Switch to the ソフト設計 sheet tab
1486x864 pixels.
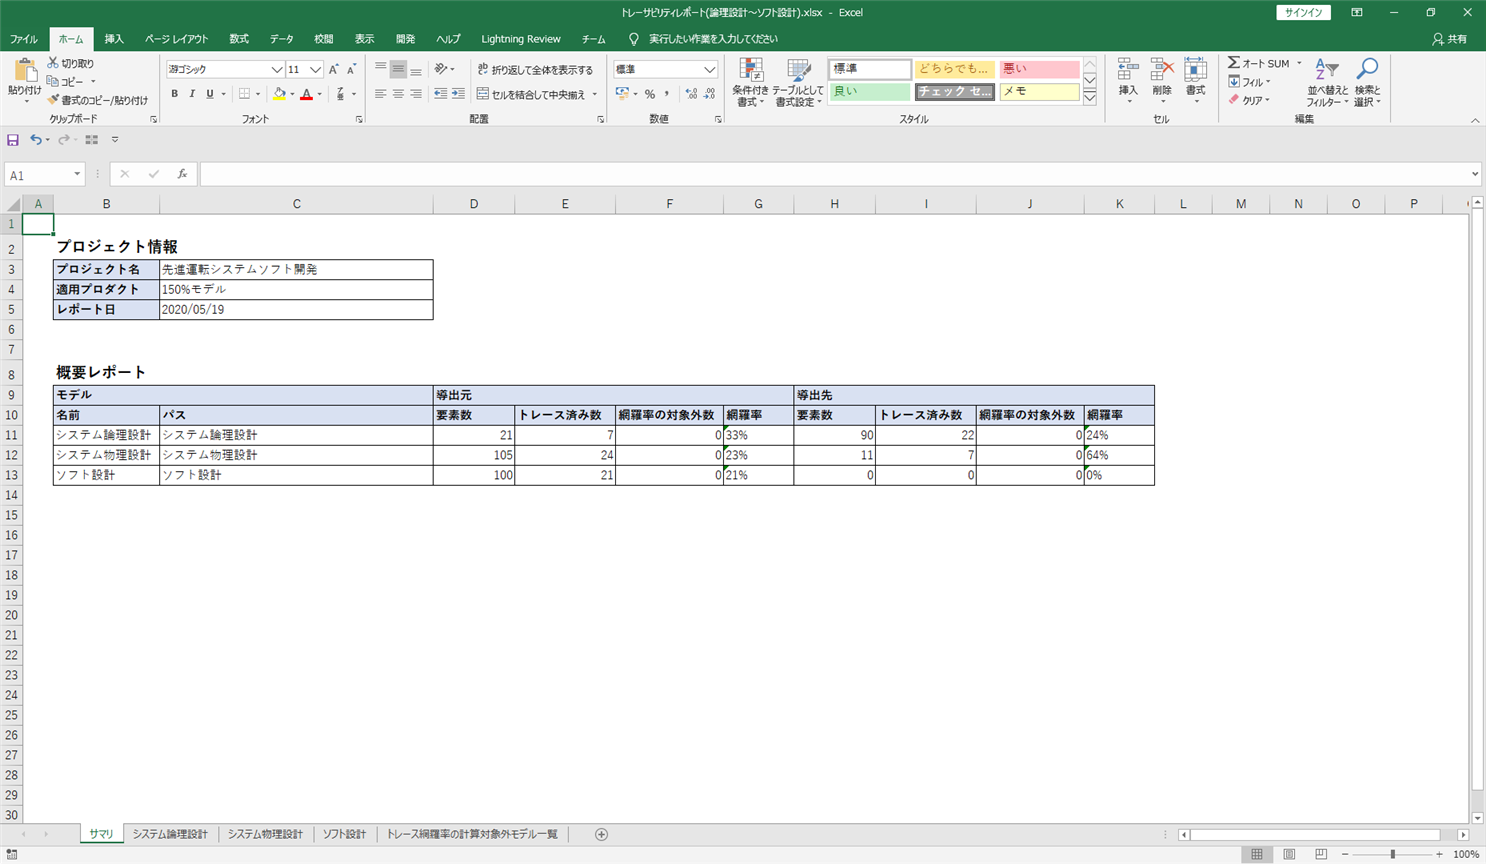tap(344, 834)
